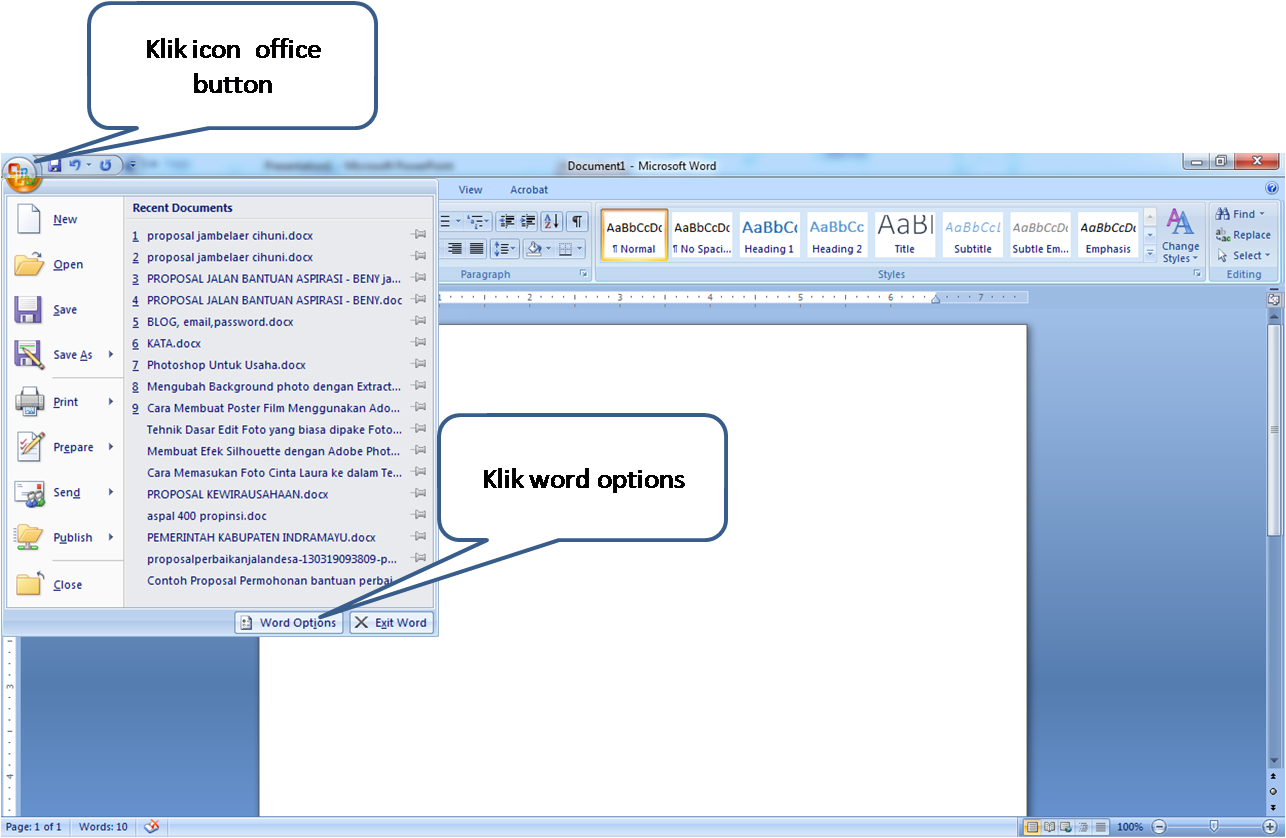Expand the Print submenu arrow
The height and width of the screenshot is (838, 1286).
click(x=111, y=402)
